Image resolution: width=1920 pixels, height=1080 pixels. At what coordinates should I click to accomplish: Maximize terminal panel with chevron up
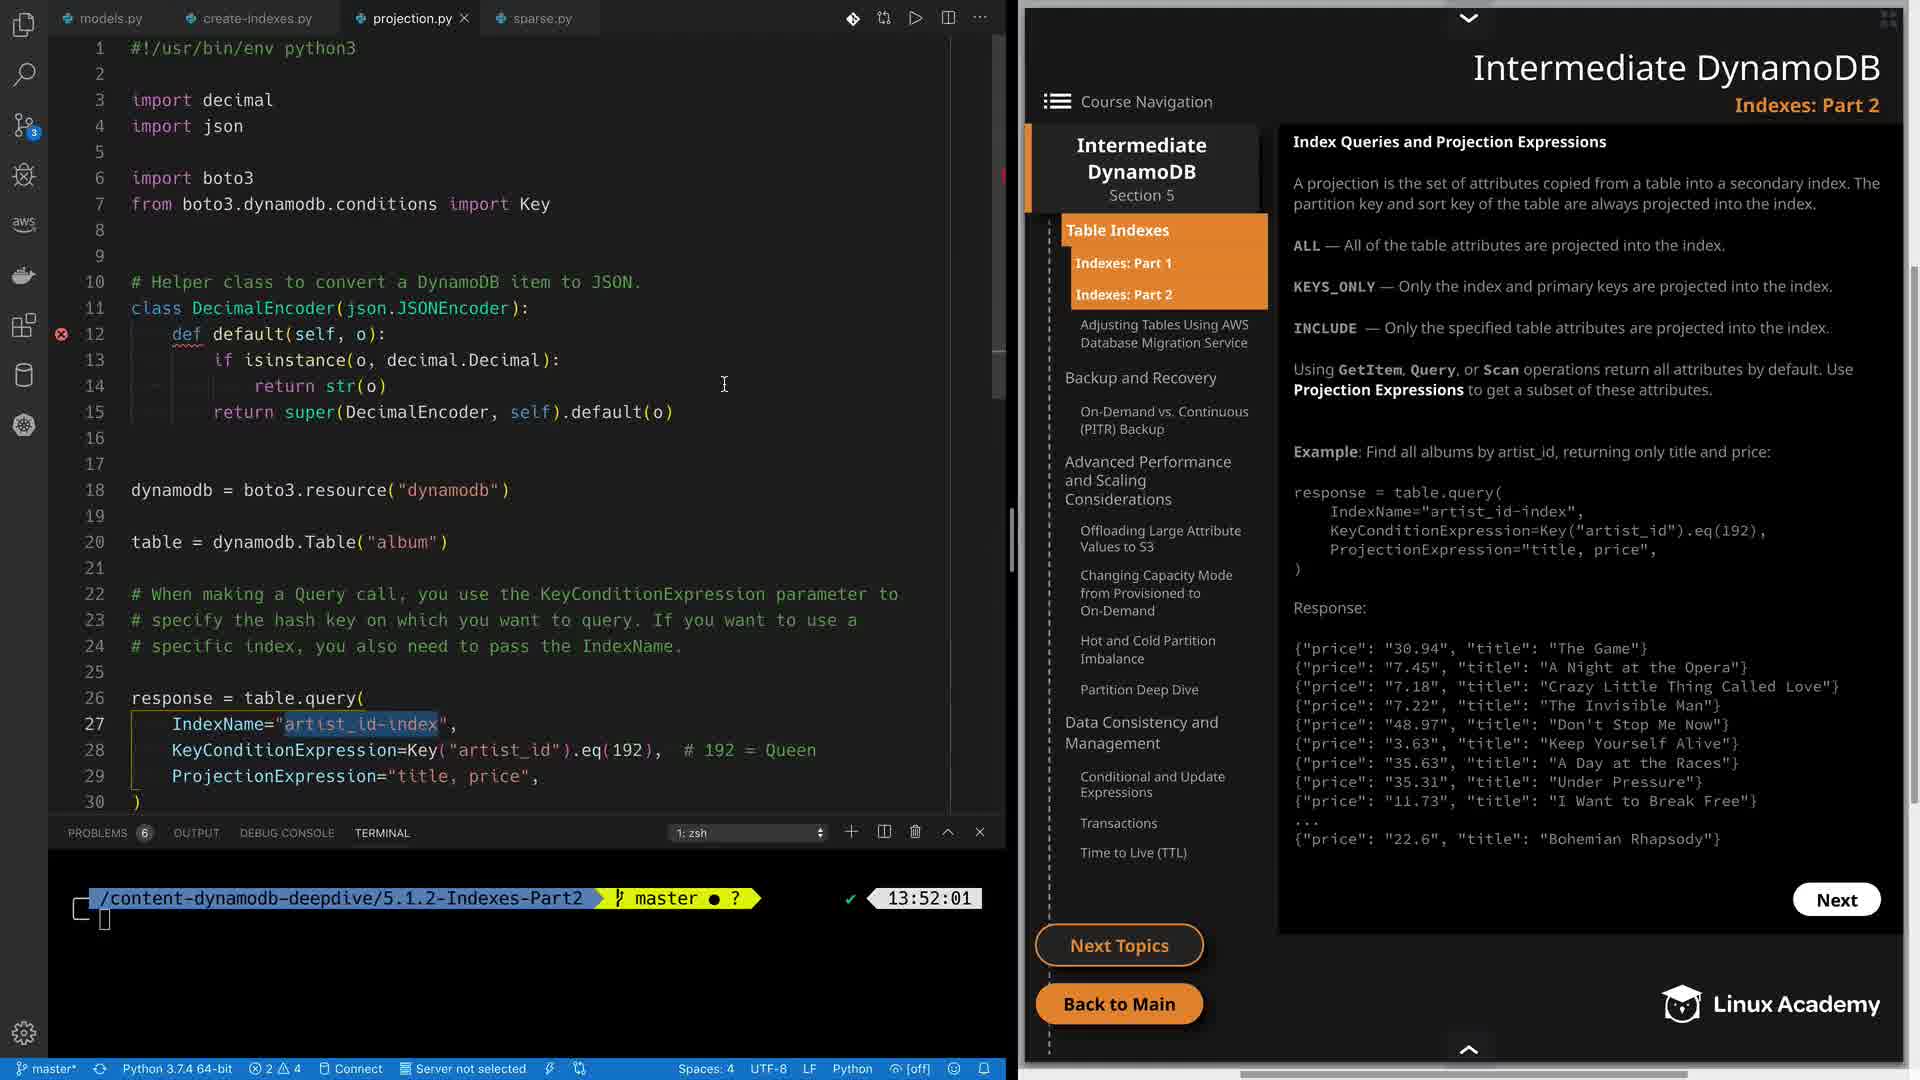pos(948,832)
